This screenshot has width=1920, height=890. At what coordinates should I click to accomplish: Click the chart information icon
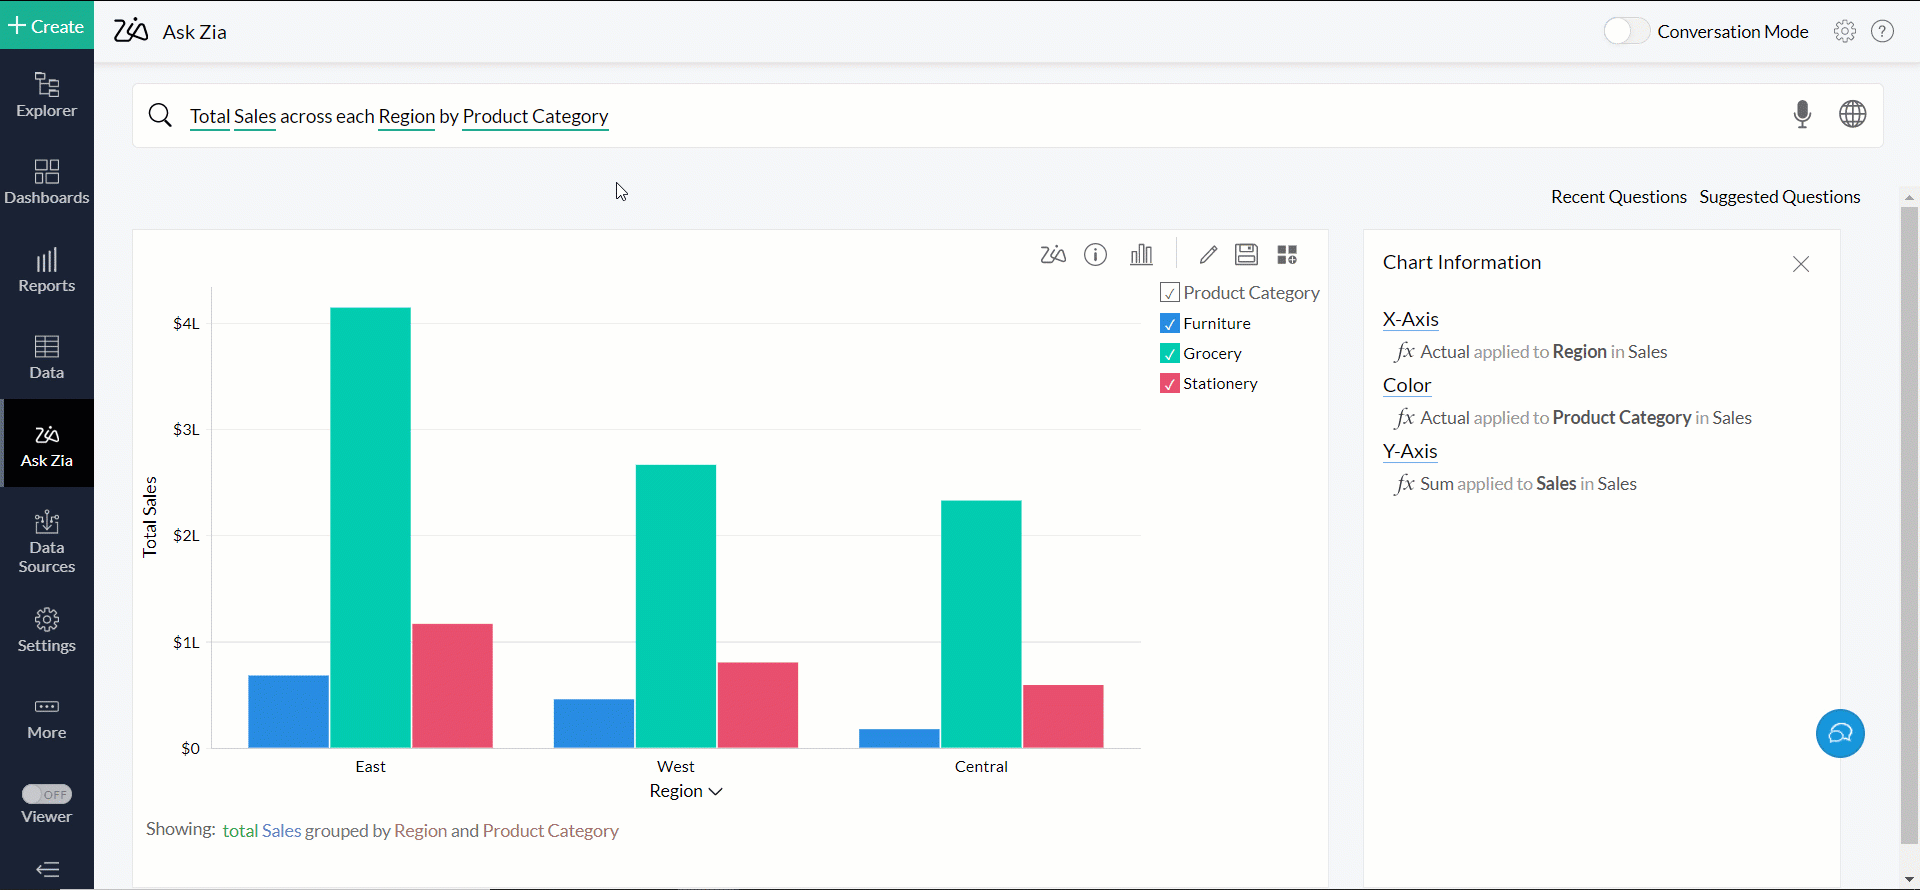pyautogui.click(x=1096, y=255)
